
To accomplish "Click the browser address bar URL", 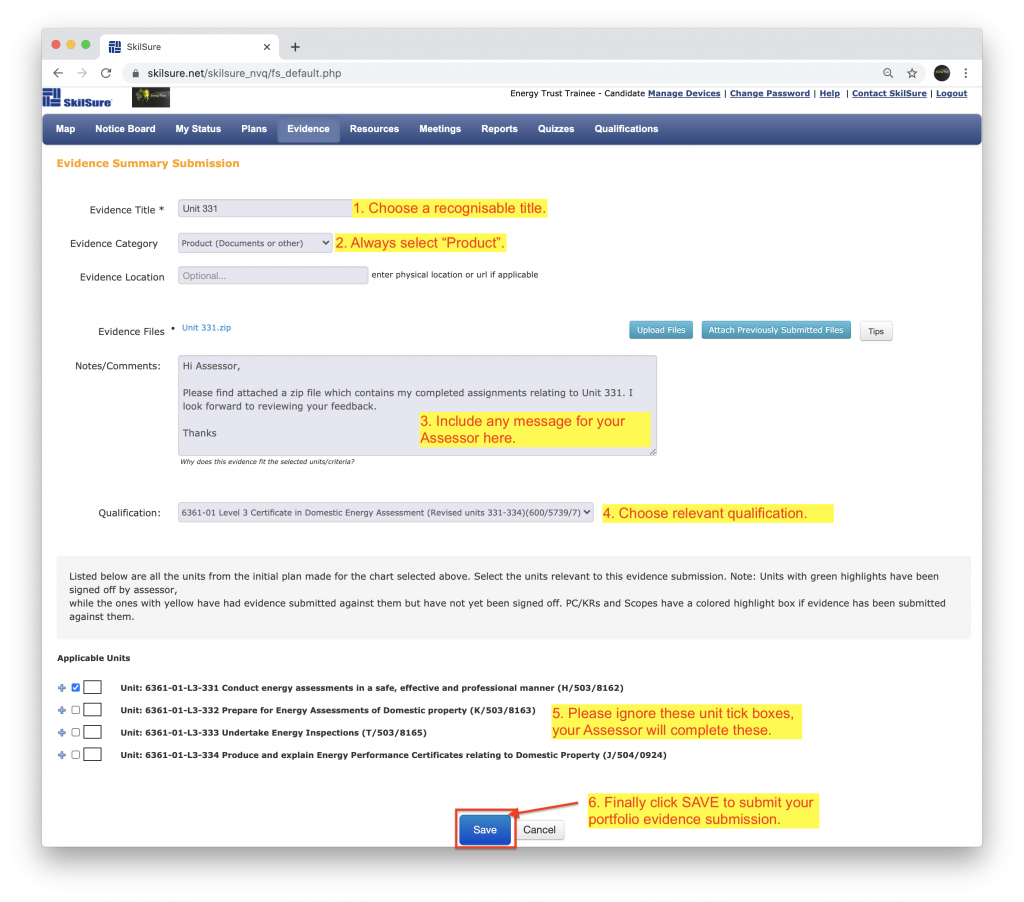I will (244, 73).
